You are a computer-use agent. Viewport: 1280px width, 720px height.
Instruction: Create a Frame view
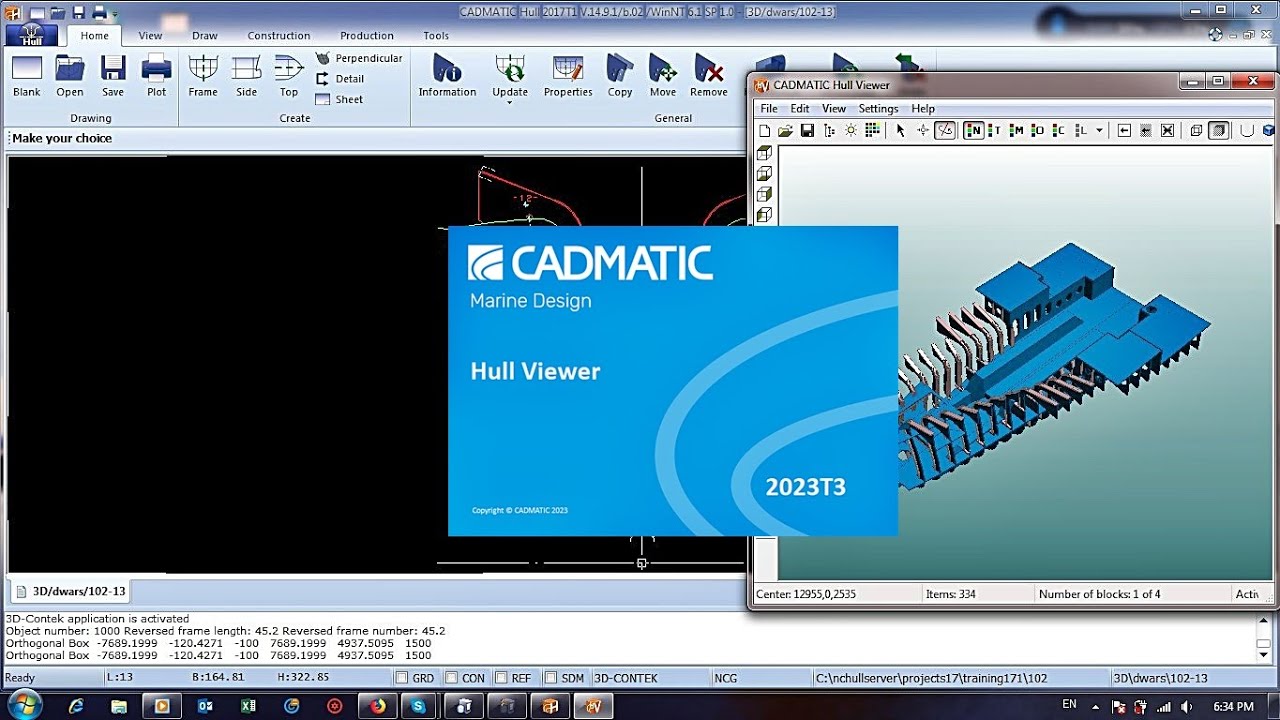tap(203, 76)
